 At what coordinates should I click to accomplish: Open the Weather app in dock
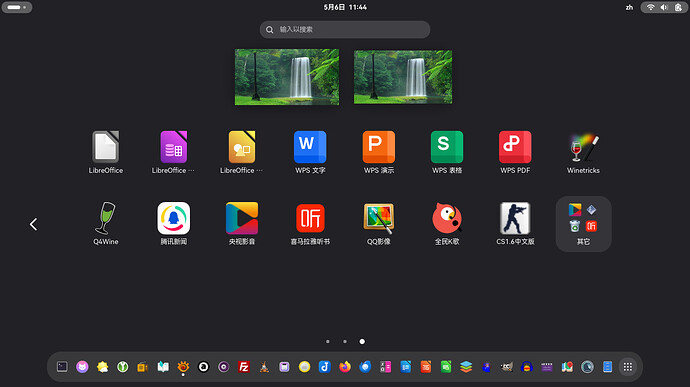click(x=103, y=366)
